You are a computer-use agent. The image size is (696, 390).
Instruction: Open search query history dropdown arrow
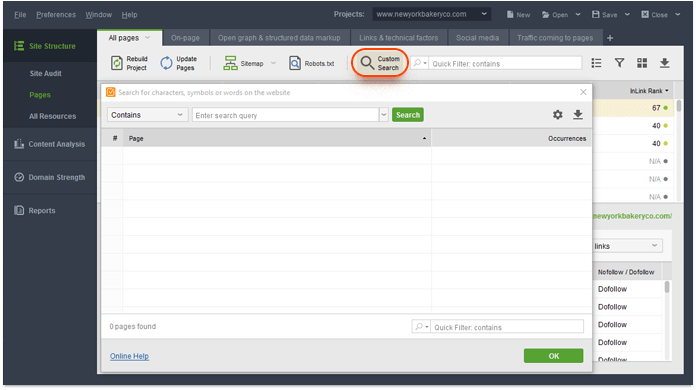pos(384,115)
